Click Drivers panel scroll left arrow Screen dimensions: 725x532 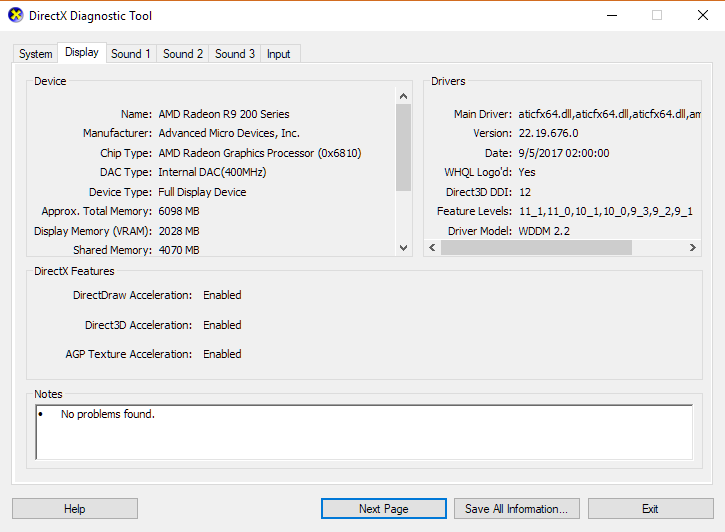click(432, 247)
